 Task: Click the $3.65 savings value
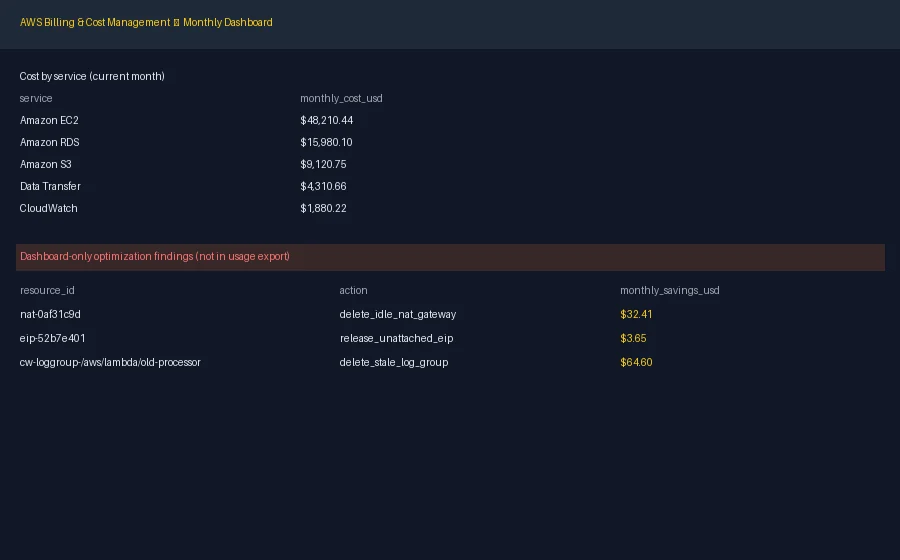coord(633,339)
